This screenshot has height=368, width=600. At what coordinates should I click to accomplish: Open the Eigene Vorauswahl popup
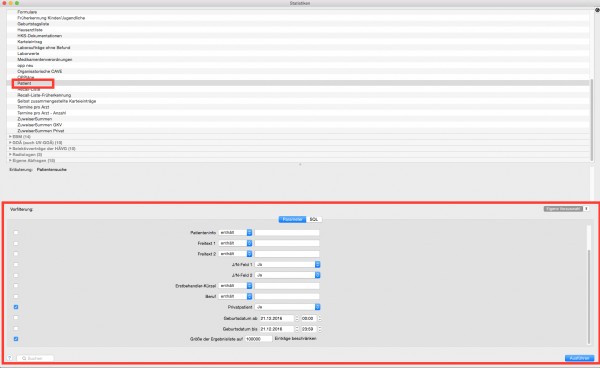pyautogui.click(x=566, y=209)
